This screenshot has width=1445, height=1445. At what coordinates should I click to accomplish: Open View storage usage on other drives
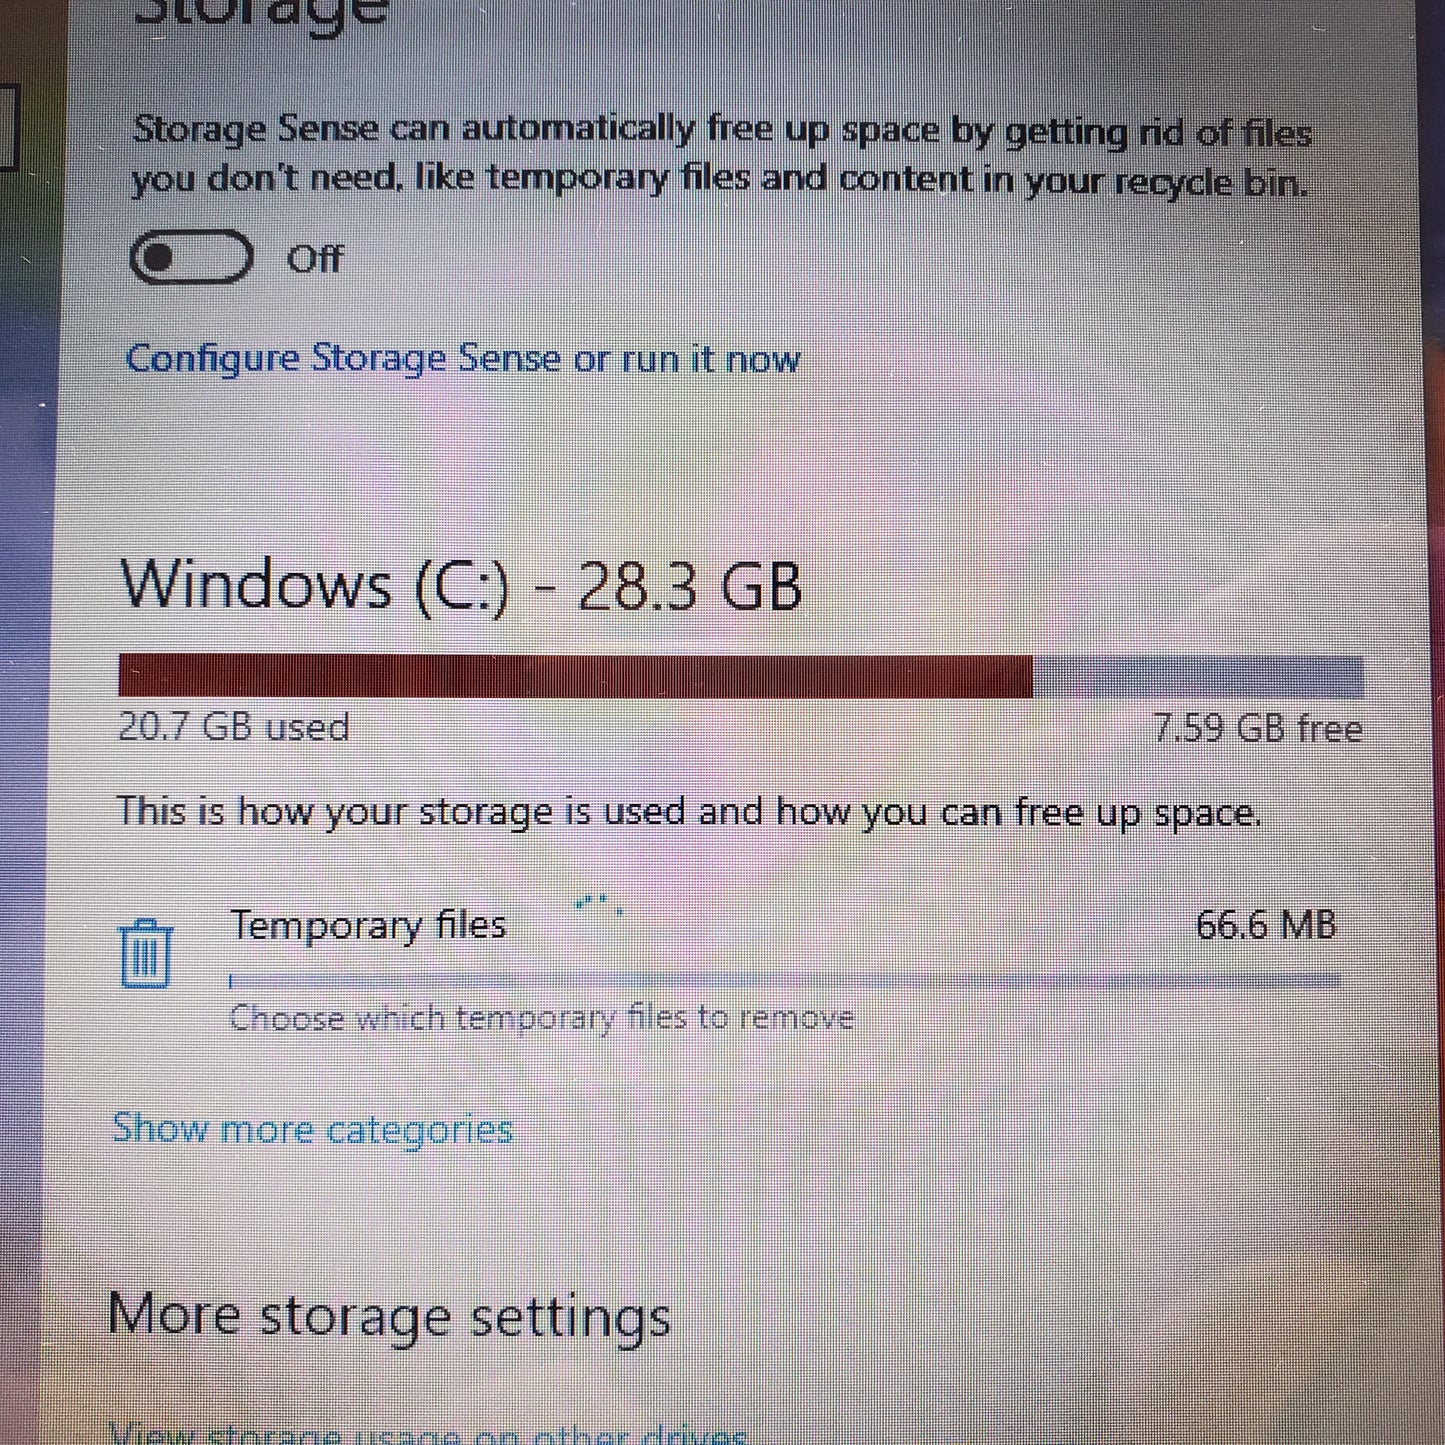(x=428, y=1436)
